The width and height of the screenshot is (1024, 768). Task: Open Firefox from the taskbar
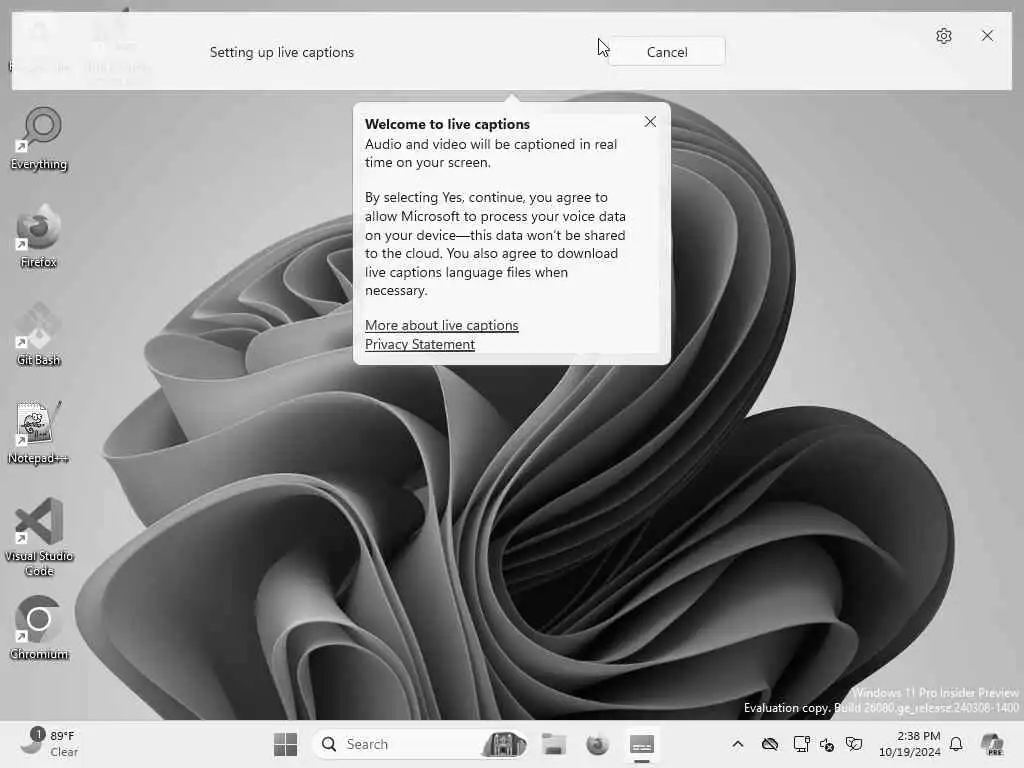click(598, 744)
